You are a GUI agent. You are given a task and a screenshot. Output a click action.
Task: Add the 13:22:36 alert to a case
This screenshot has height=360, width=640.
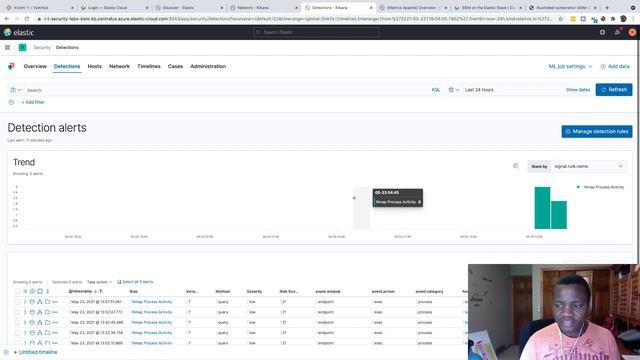(47, 333)
